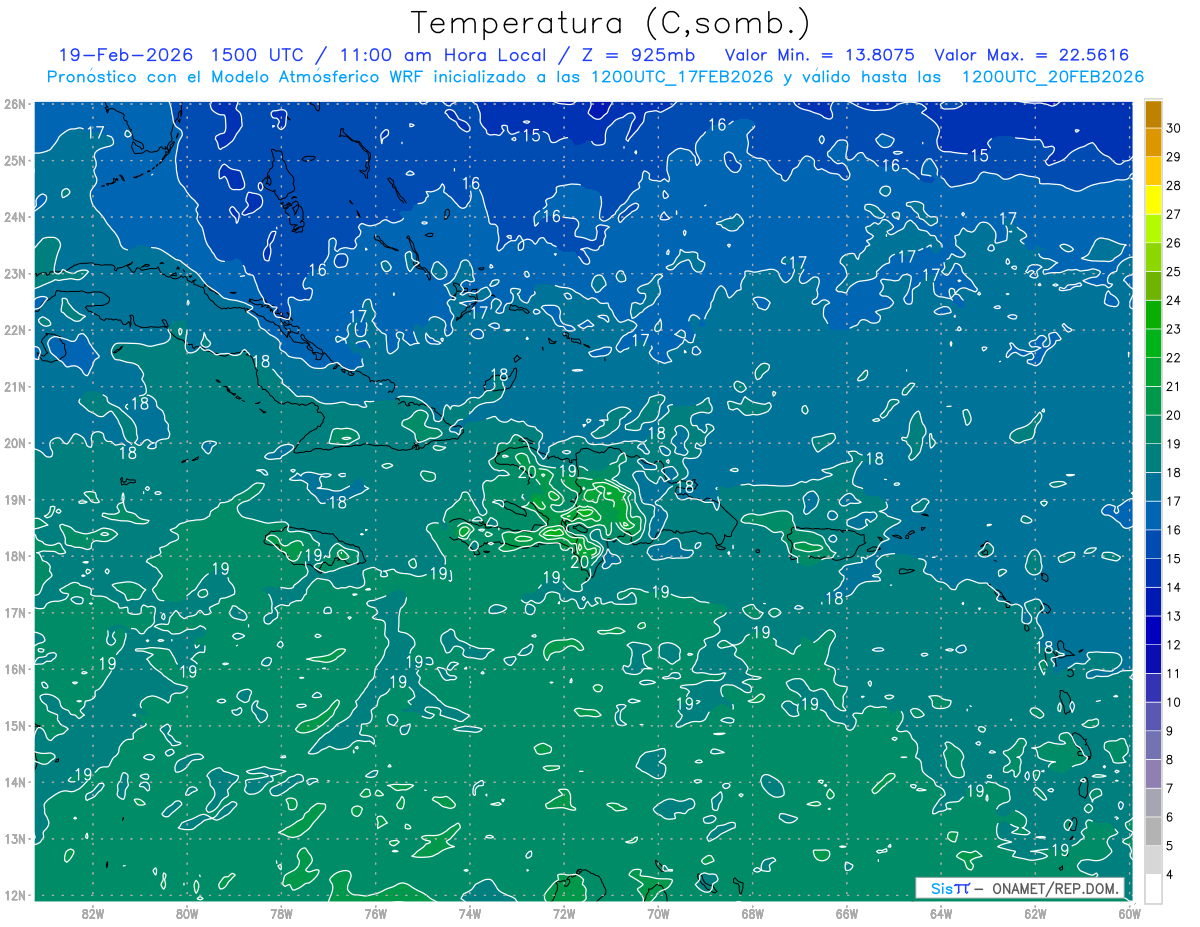Image resolution: width=1200 pixels, height=927 pixels.
Task: Click the "23N" latitude axis label
Action: pyautogui.click(x=15, y=273)
